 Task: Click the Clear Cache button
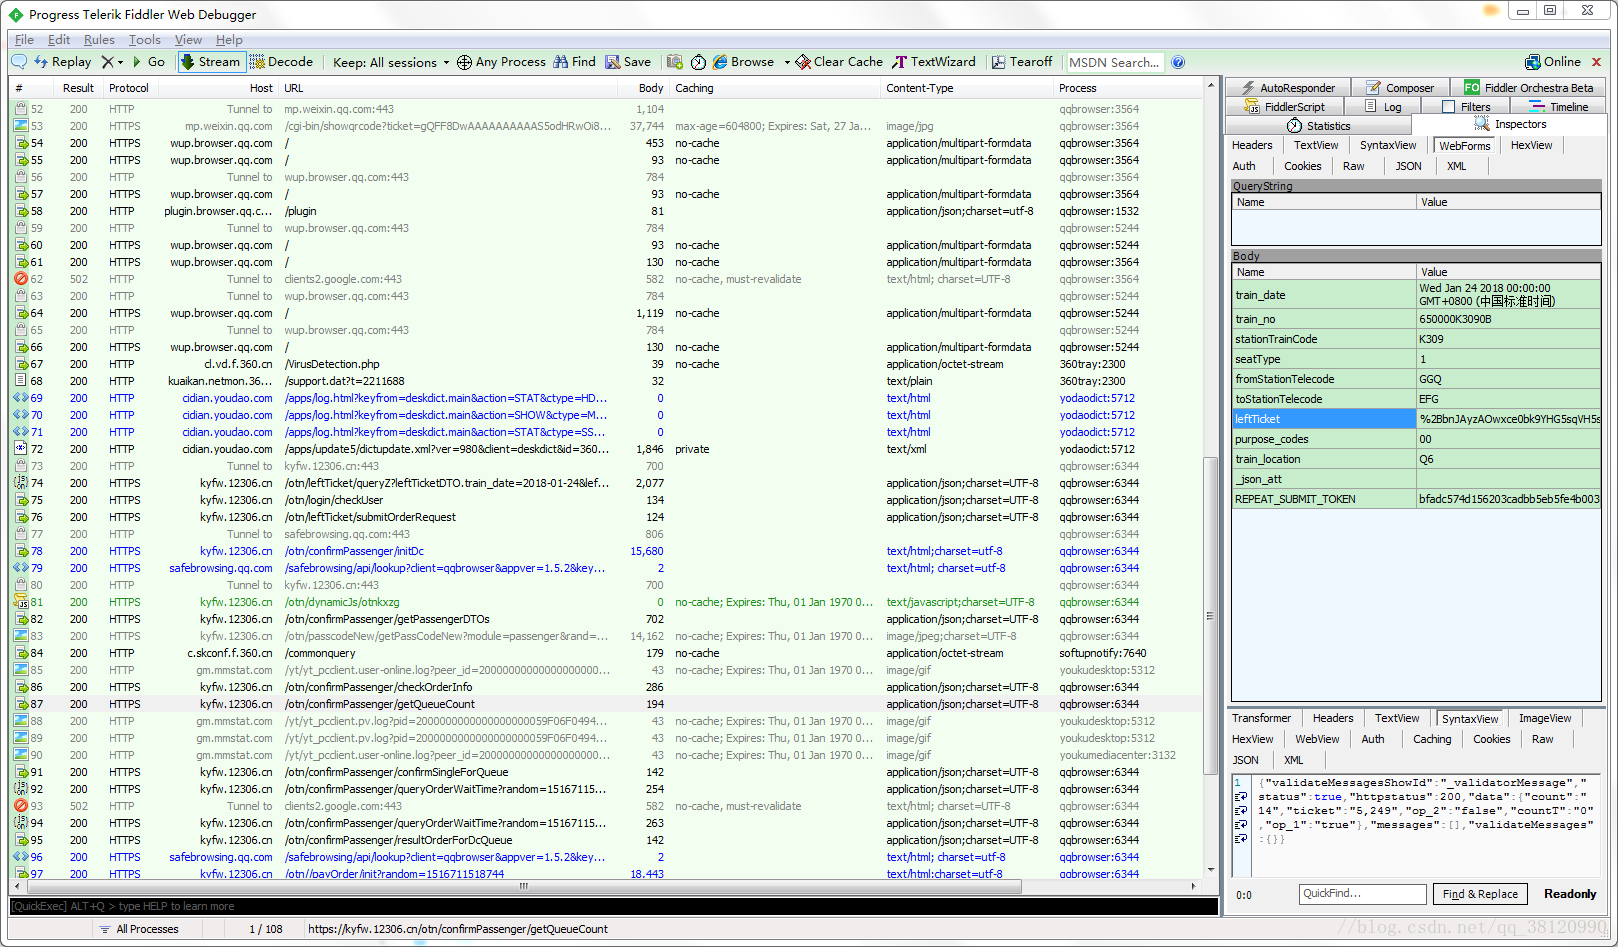click(x=839, y=62)
